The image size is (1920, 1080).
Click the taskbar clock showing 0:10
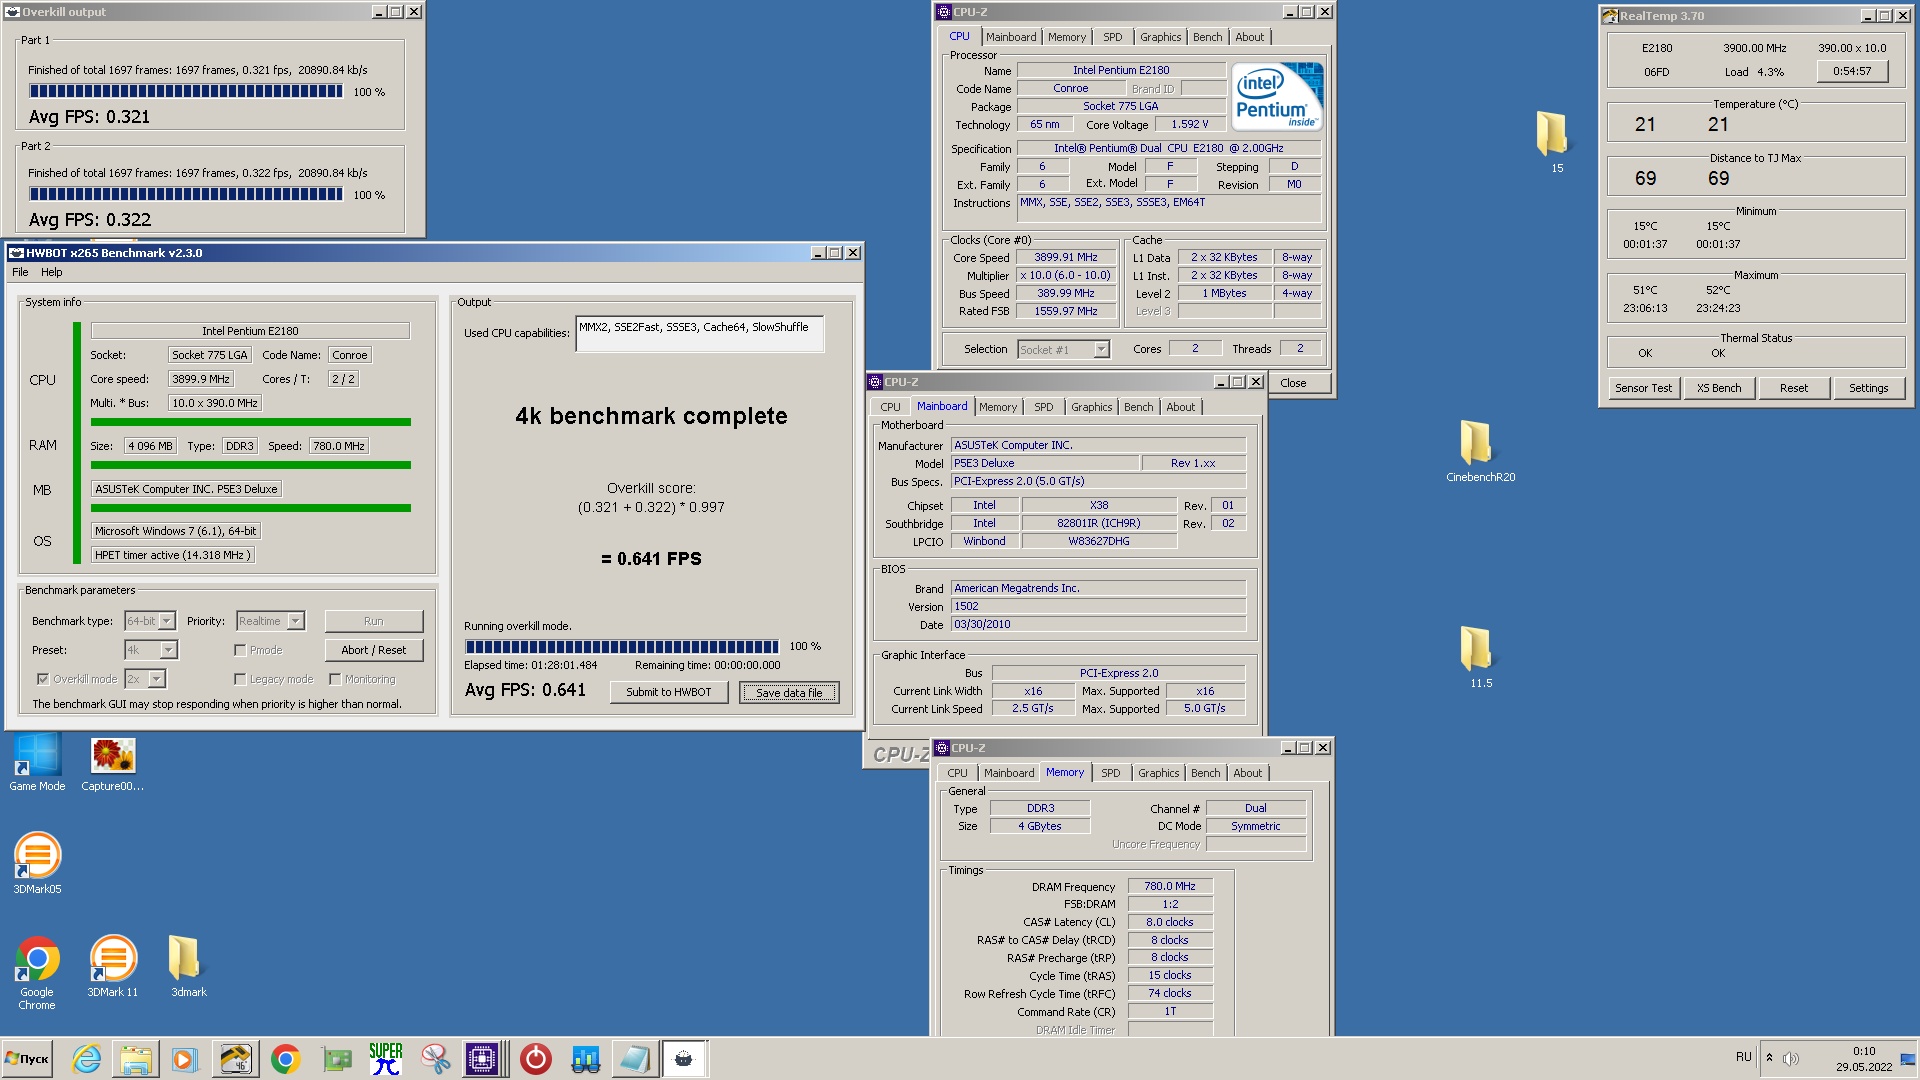1863,1059
